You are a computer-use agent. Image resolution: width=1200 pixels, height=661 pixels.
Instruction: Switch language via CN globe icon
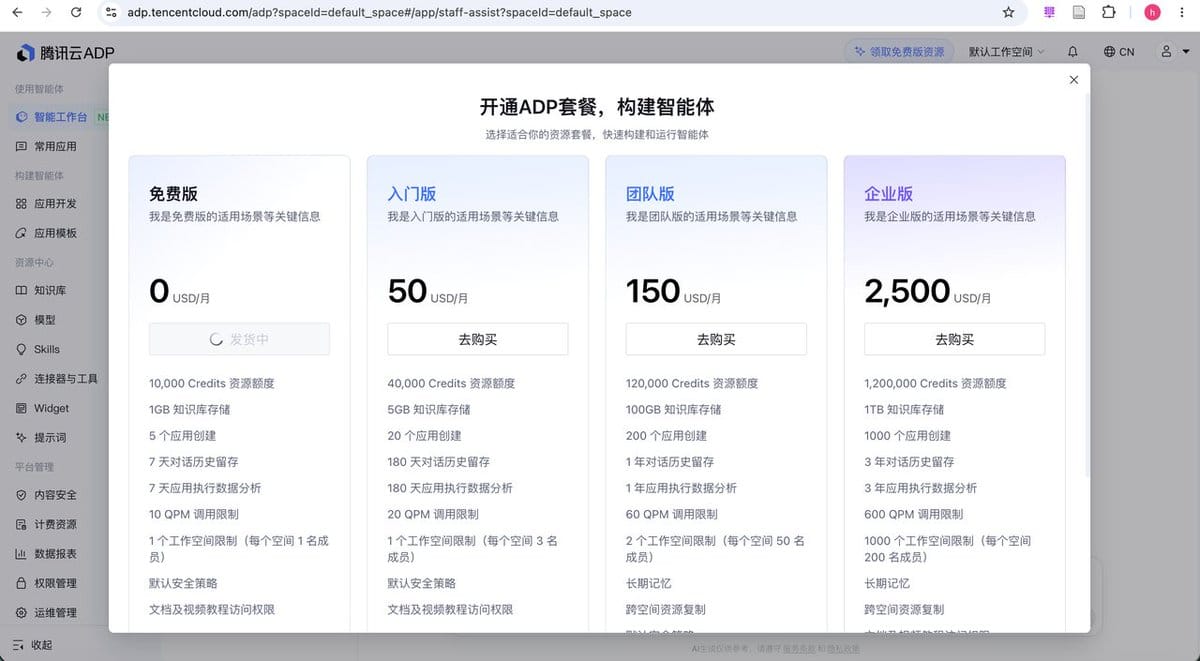1119,52
